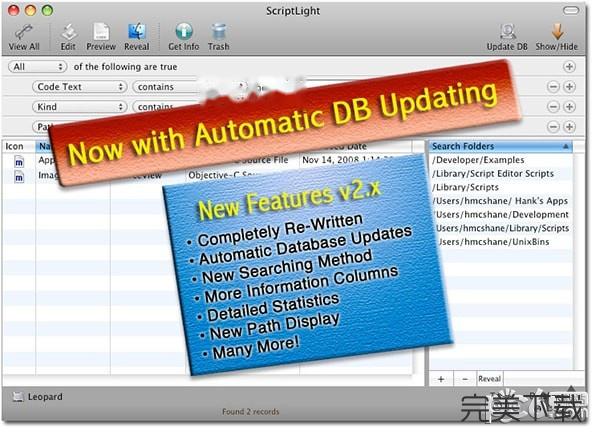Add a rule after the third rule row
The width and height of the screenshot is (600, 436).
[569, 127]
